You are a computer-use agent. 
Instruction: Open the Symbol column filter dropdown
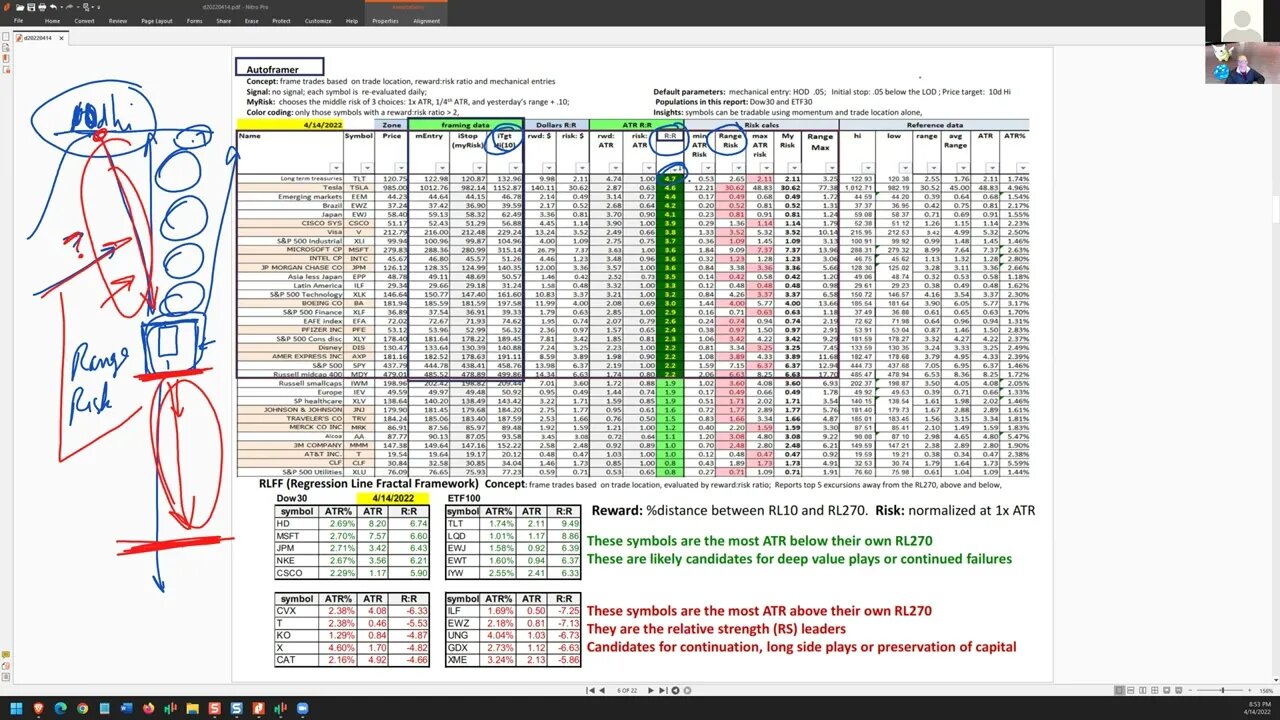tap(367, 167)
